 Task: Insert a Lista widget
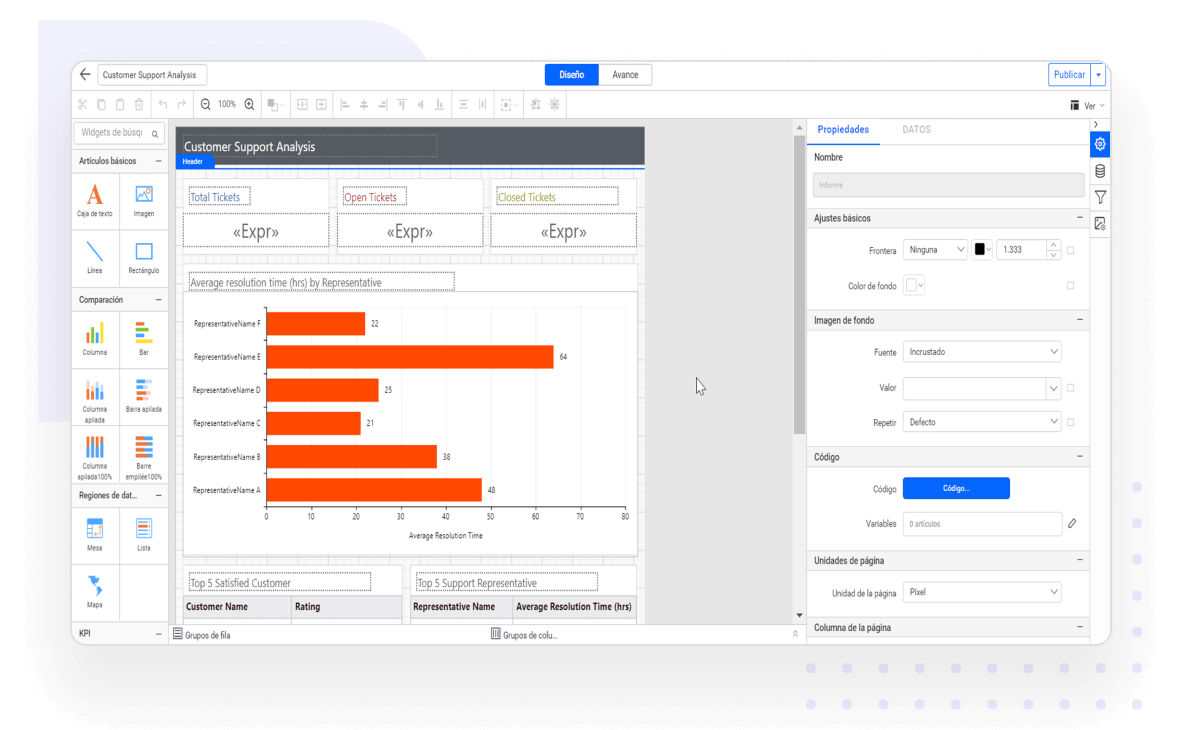144,534
